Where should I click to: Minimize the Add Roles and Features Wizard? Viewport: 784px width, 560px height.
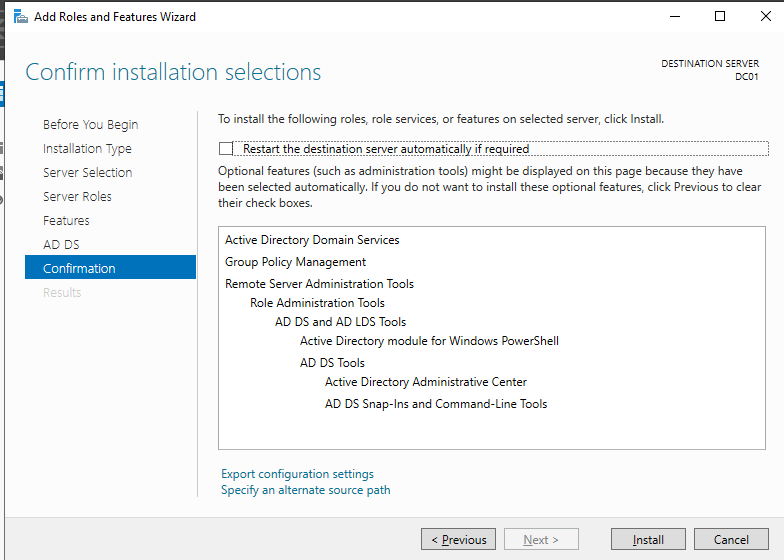pos(675,16)
